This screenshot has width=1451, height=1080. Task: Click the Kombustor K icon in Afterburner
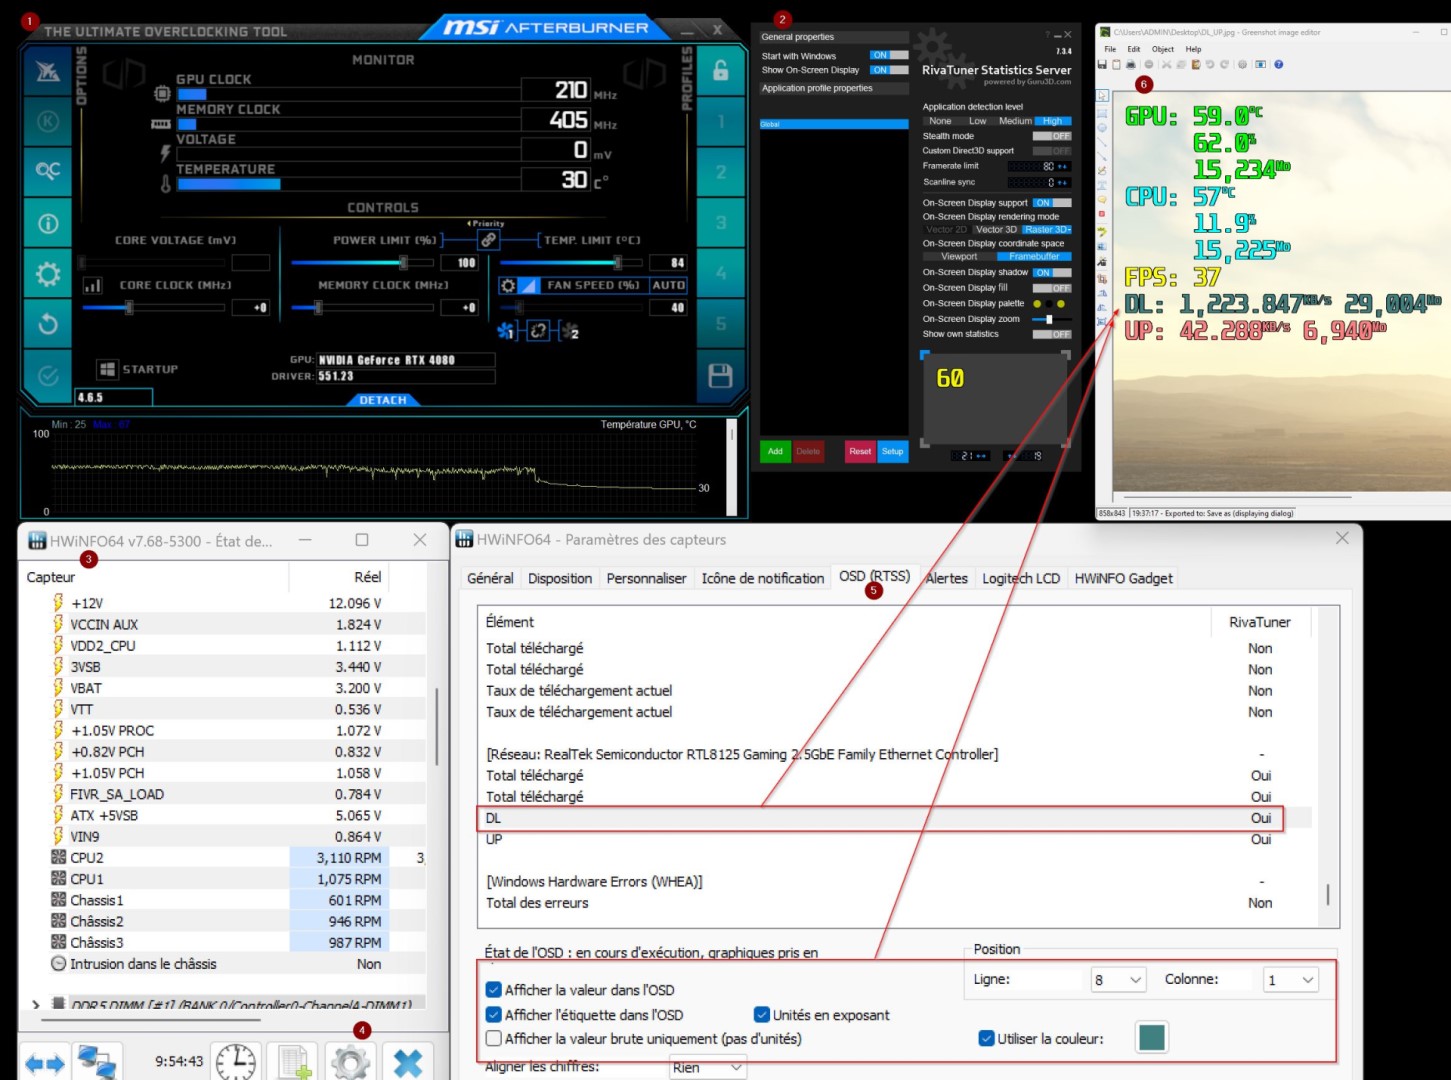point(47,122)
